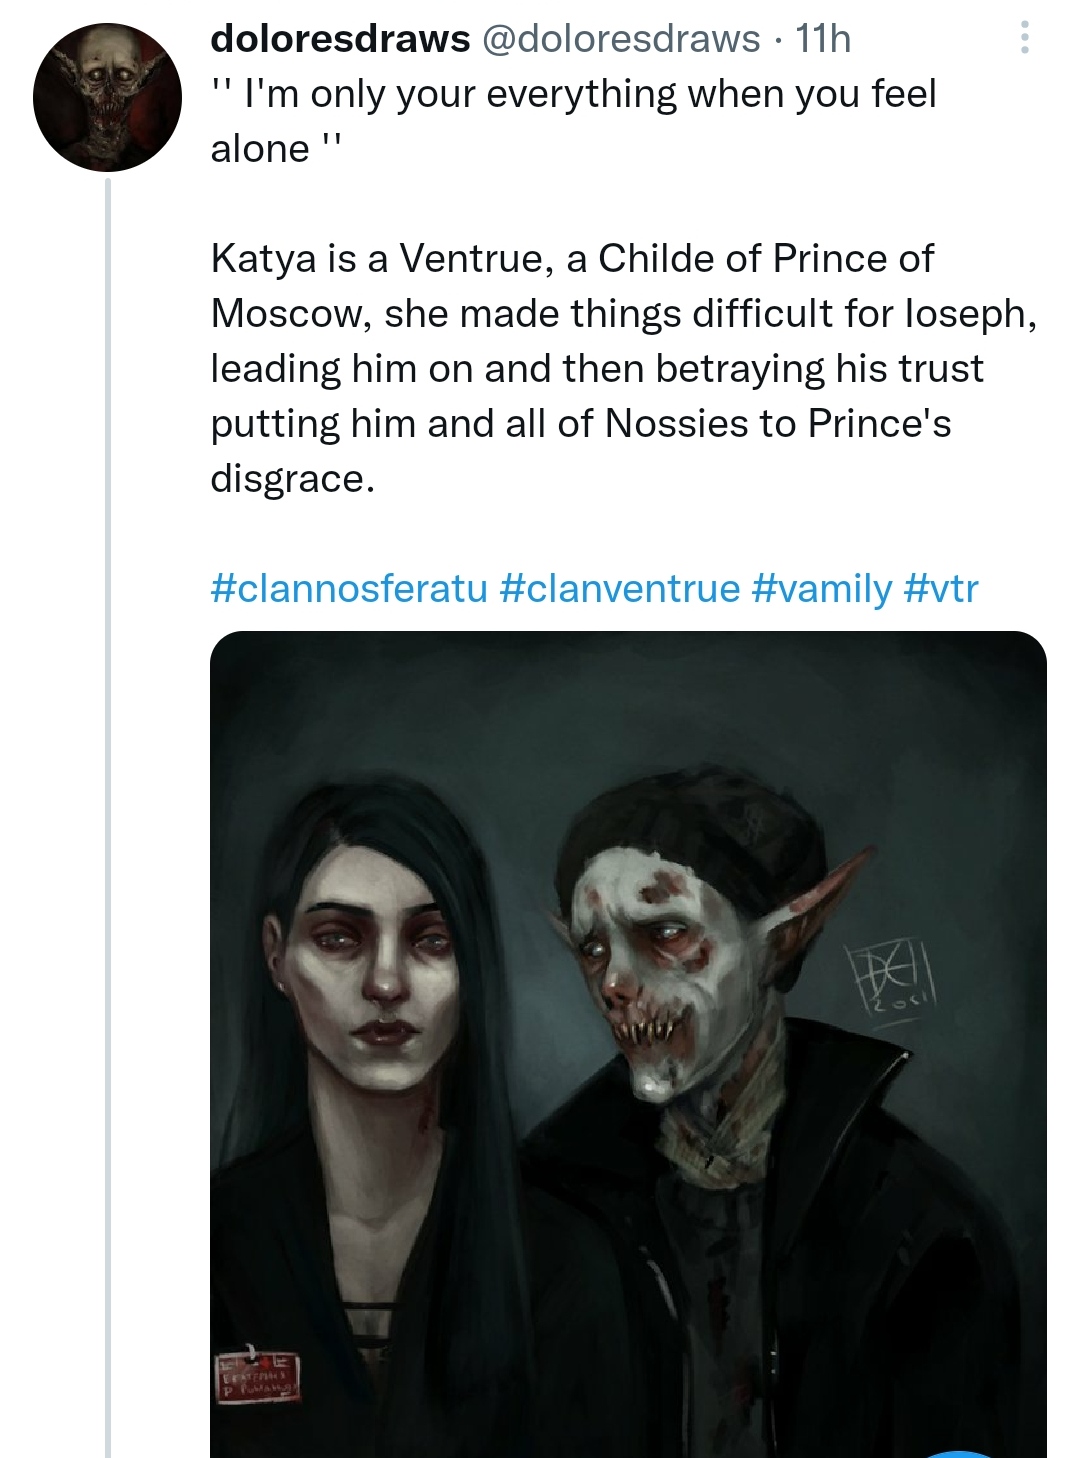Open the three-dot more options menu
This screenshot has width=1080, height=1458.
coord(1024,39)
